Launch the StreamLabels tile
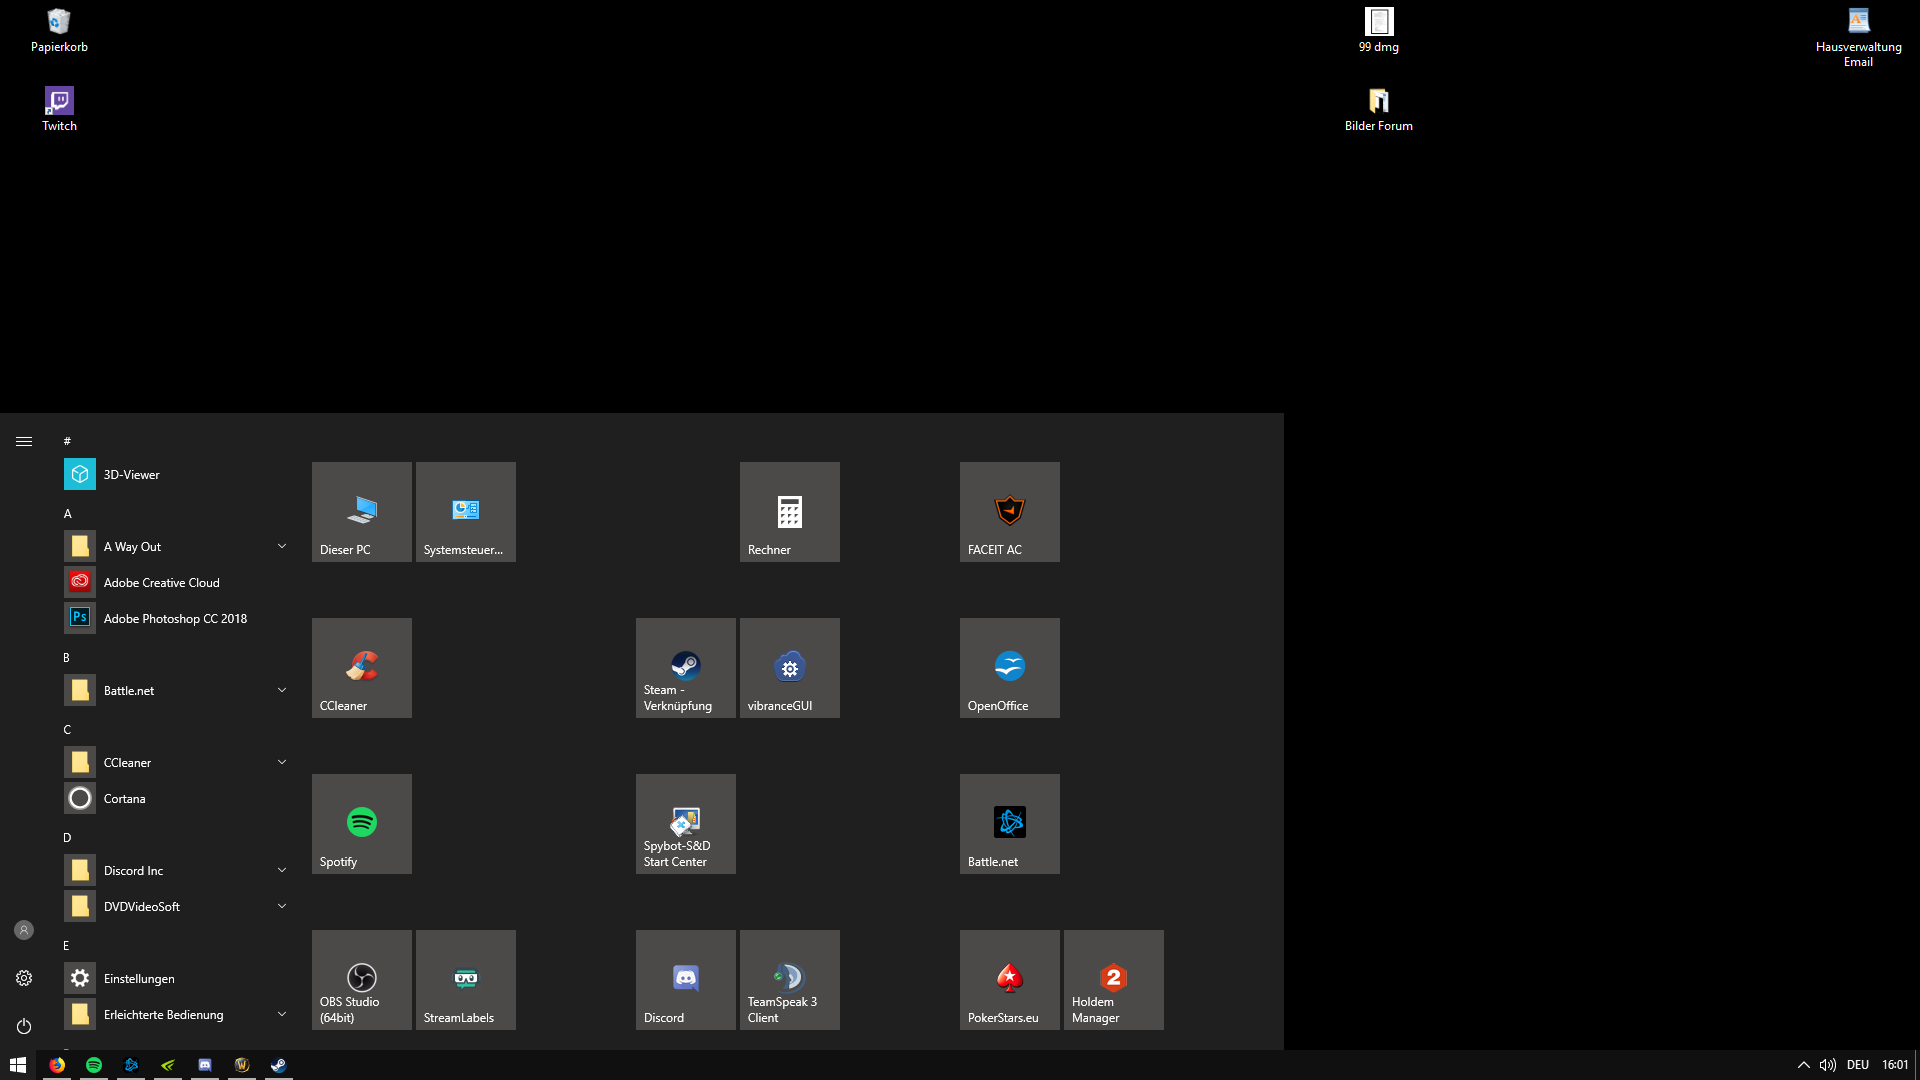The height and width of the screenshot is (1080, 1920). tap(466, 980)
